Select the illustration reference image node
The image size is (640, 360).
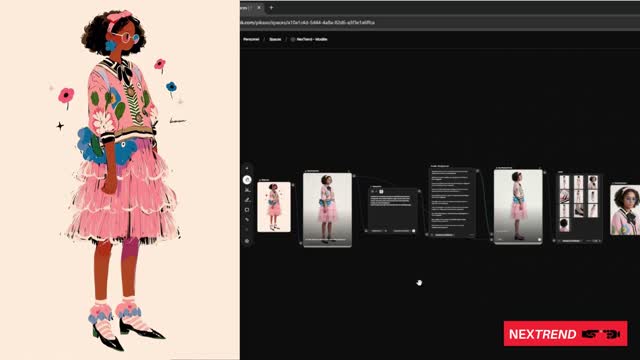[274, 207]
